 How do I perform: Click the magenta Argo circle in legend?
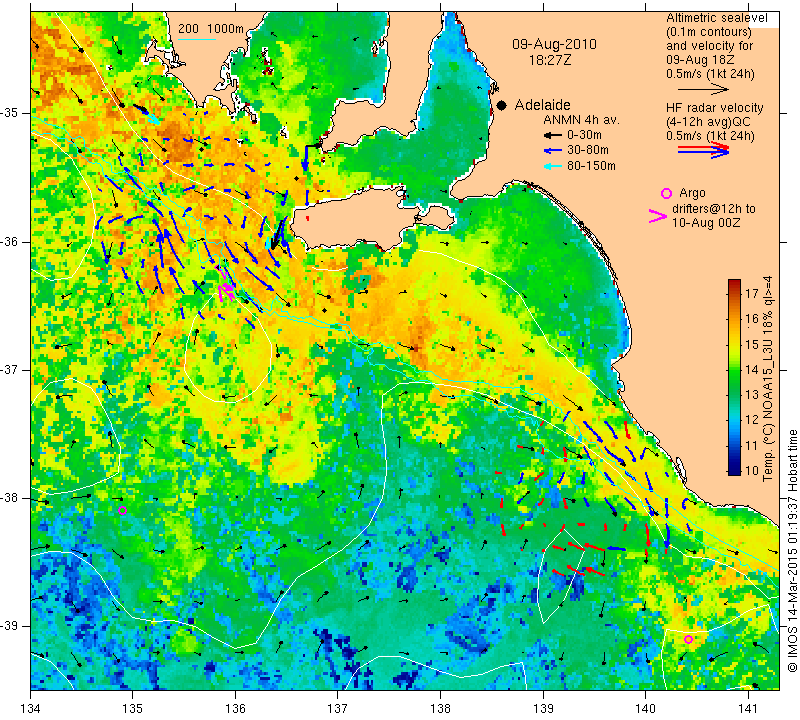[x=666, y=193]
